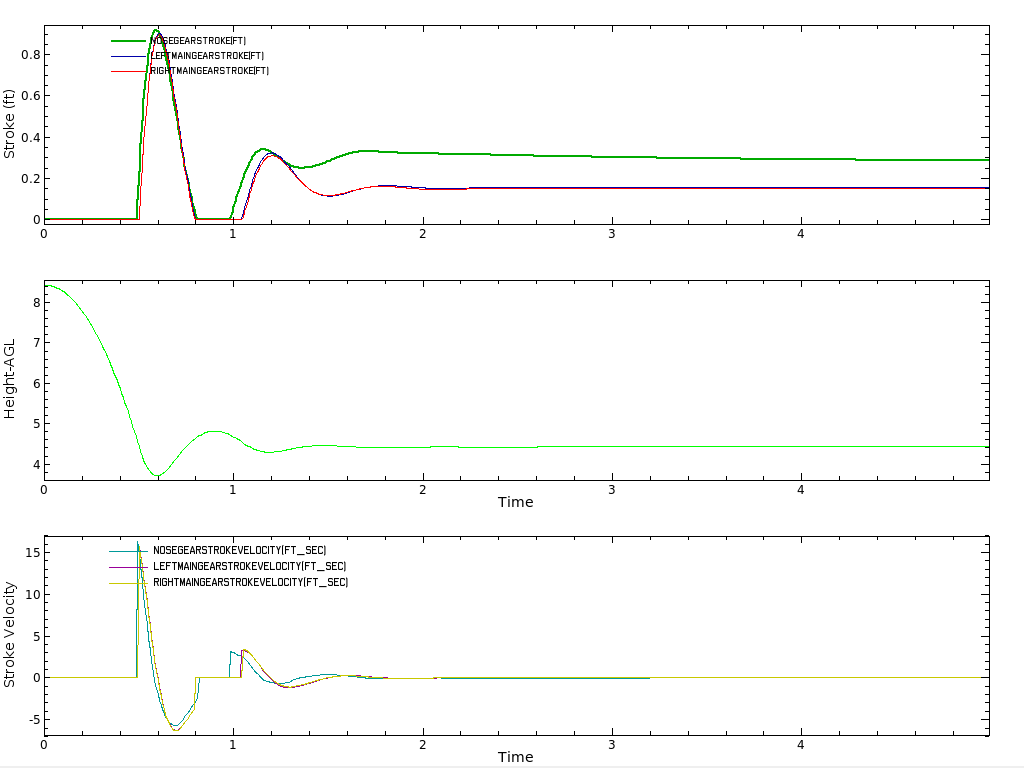Click the "Time" label below the Height-AGL plot
The image size is (1024, 768).
coord(515,502)
